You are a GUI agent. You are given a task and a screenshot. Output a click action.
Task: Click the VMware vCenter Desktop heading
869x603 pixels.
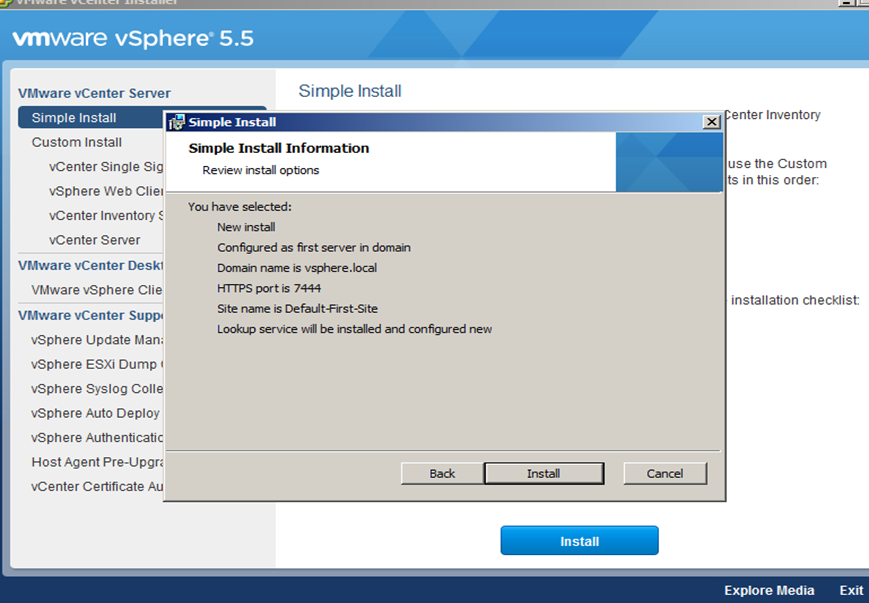point(91,265)
